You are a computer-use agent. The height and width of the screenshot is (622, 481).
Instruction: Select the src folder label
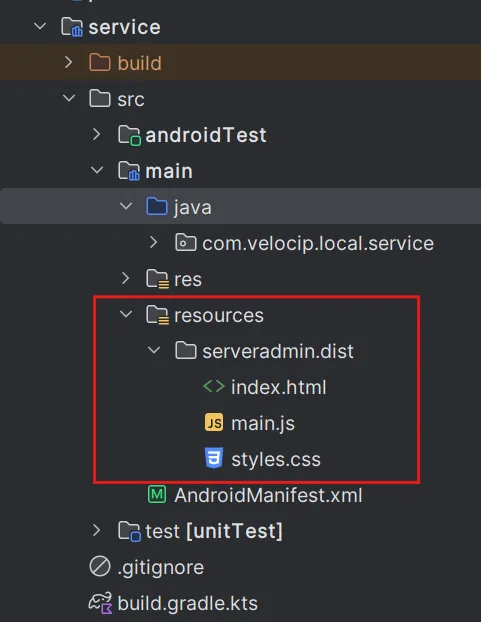[x=131, y=99]
